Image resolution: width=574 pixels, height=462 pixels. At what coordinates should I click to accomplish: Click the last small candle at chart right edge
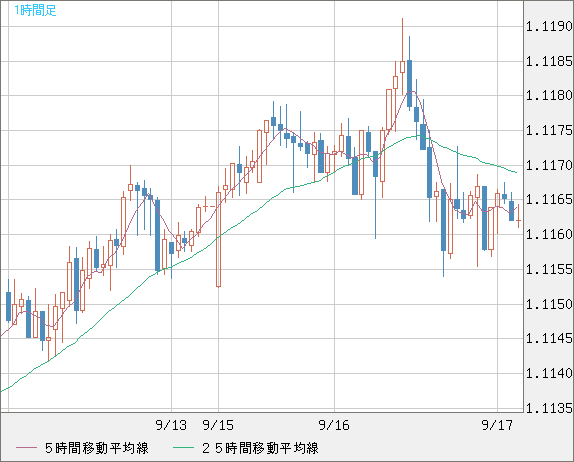pos(518,216)
